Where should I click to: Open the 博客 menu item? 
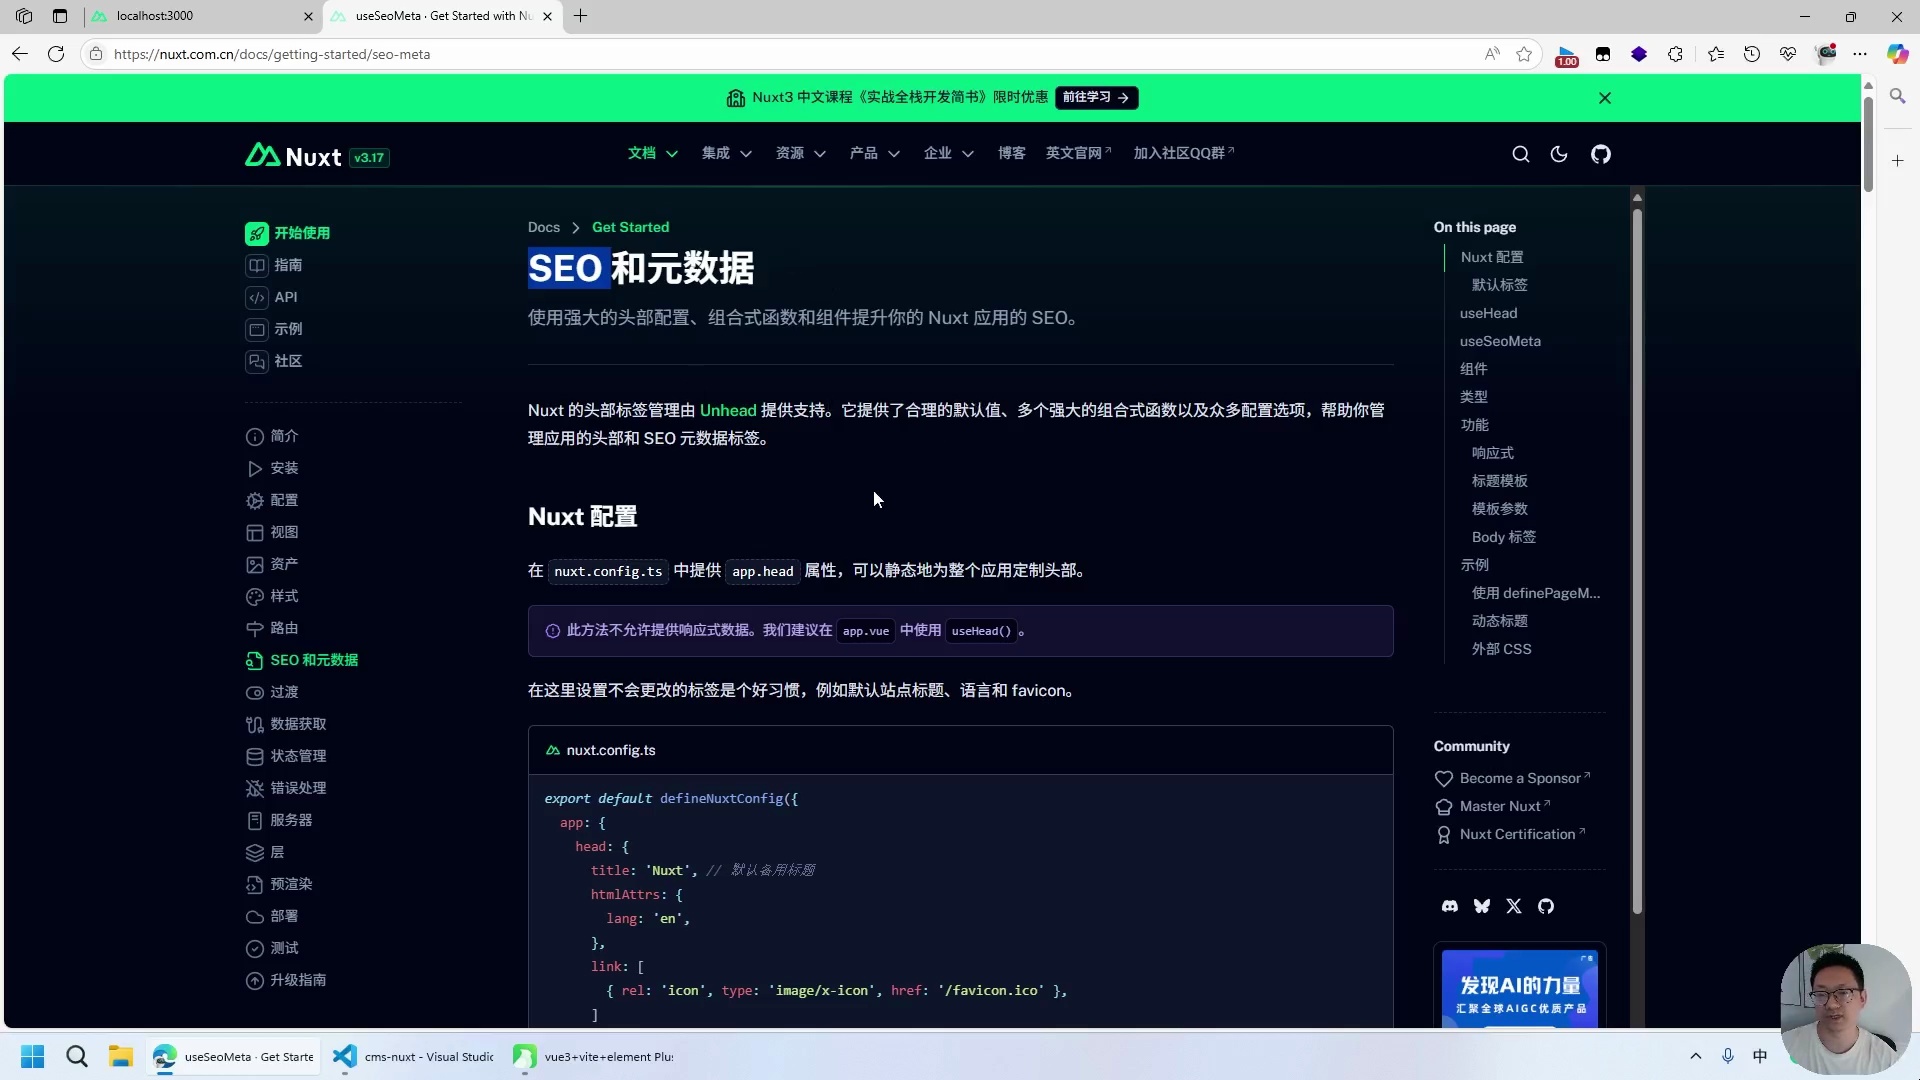pyautogui.click(x=1011, y=153)
